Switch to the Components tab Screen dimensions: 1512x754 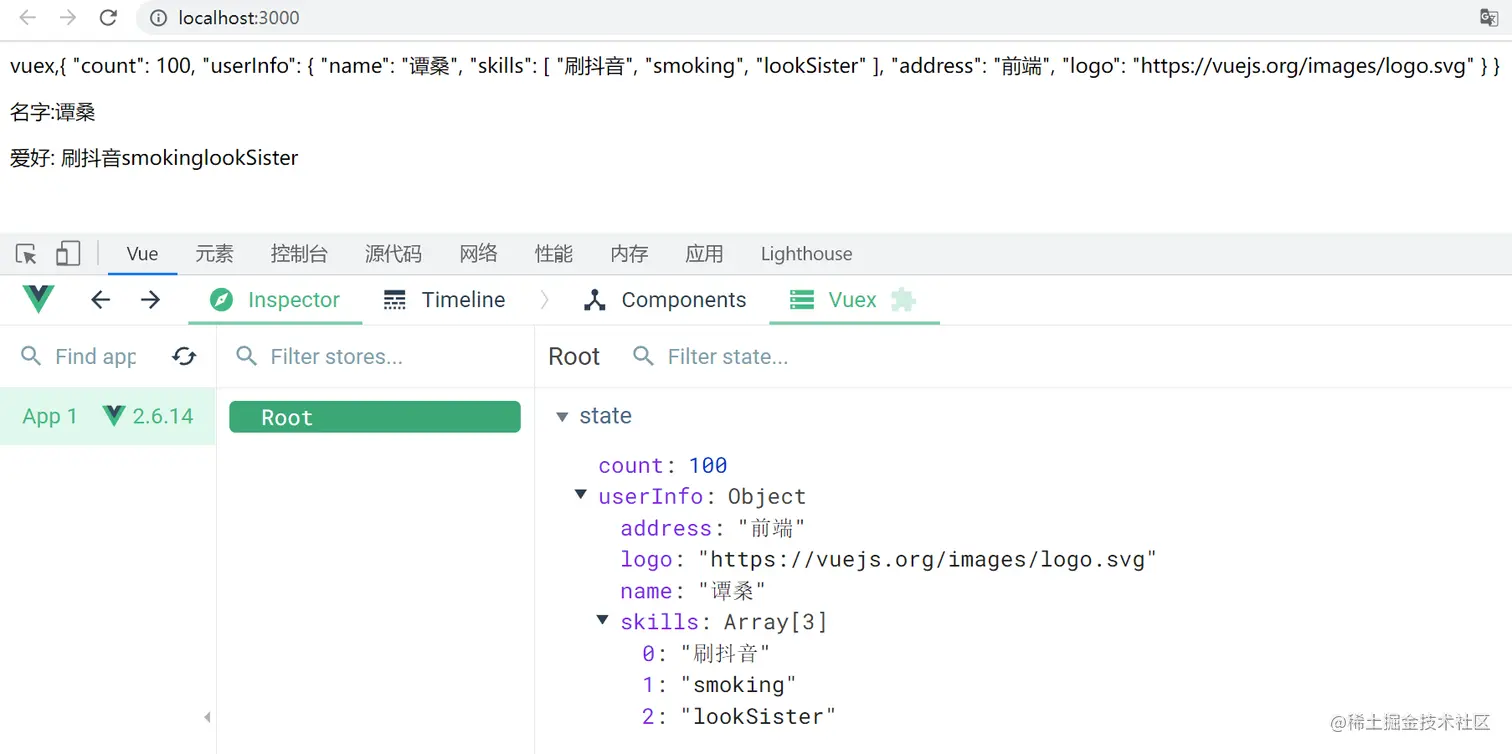tap(665, 300)
